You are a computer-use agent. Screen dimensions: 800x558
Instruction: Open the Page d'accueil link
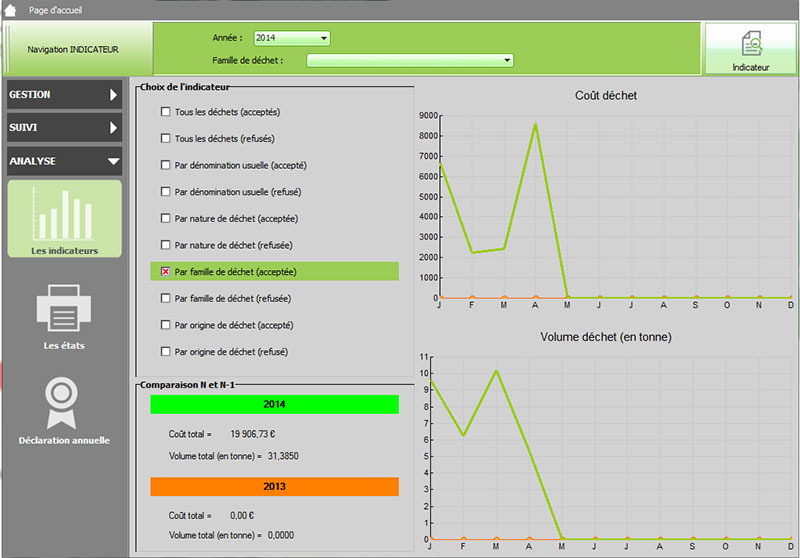(55, 10)
